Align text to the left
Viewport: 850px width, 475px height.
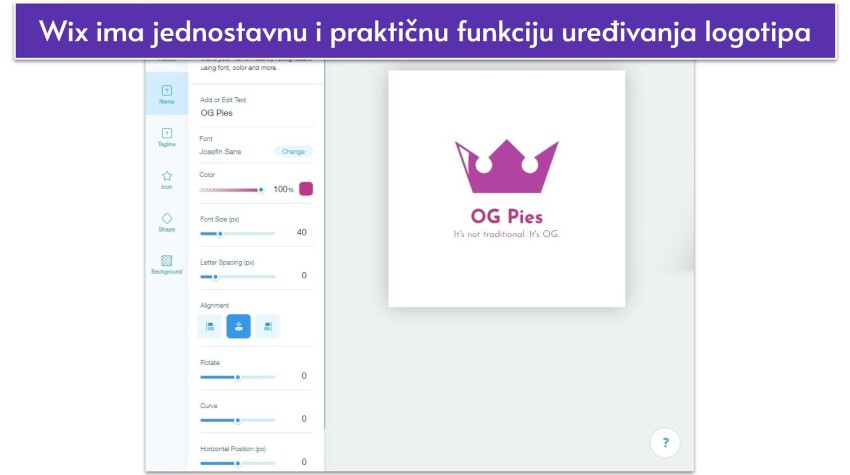[x=210, y=326]
